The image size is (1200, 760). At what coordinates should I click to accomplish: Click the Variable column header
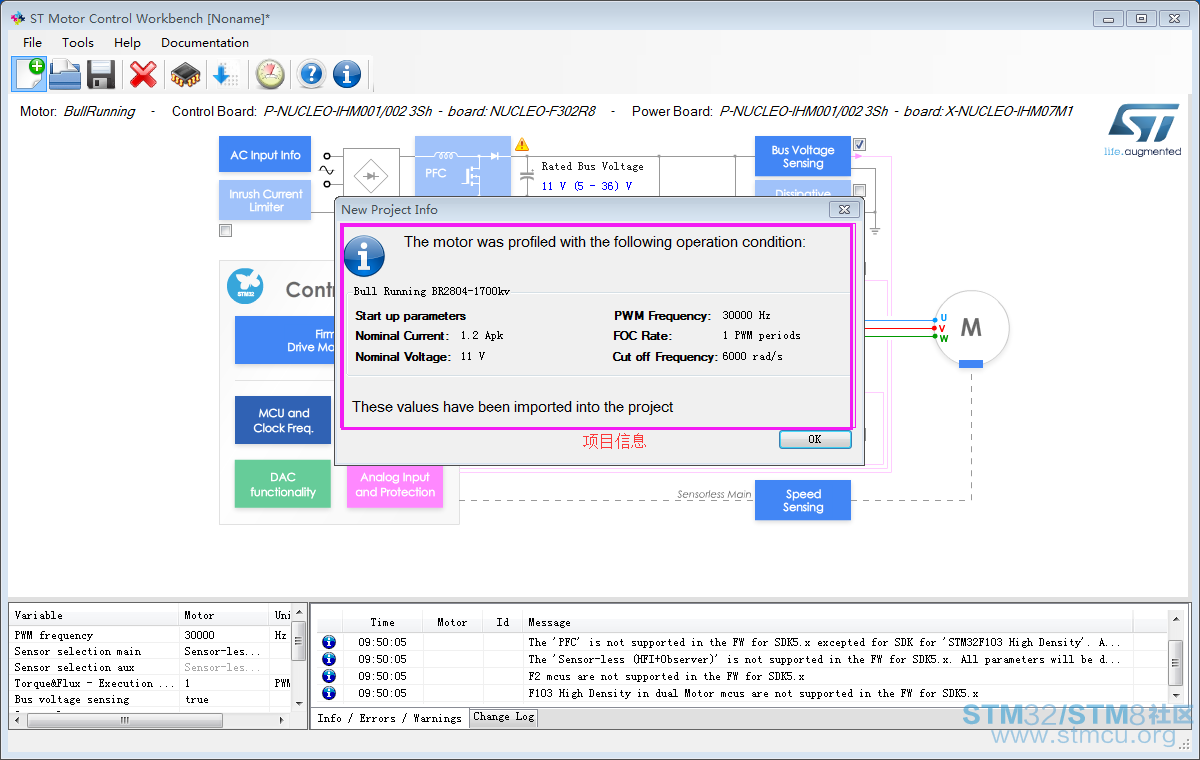coord(95,615)
